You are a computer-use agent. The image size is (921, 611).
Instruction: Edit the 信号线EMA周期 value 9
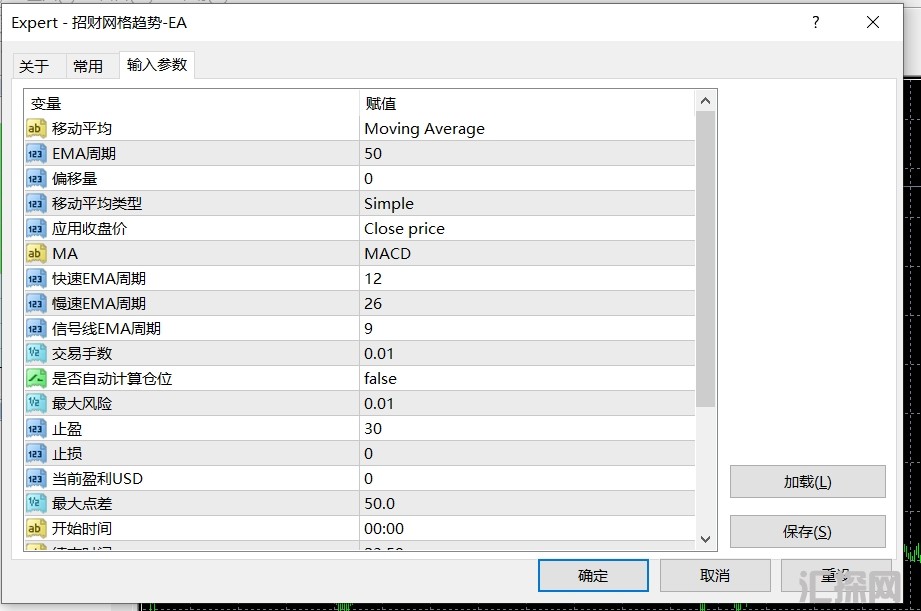pos(527,328)
